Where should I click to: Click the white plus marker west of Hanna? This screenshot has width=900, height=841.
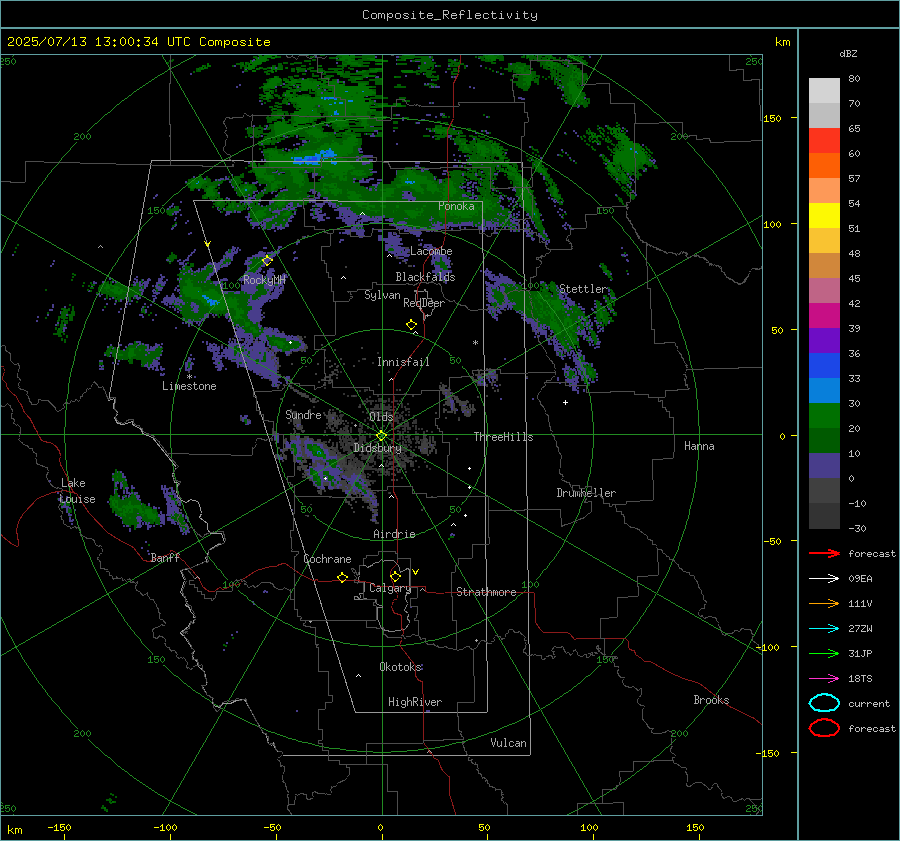[x=565, y=402]
